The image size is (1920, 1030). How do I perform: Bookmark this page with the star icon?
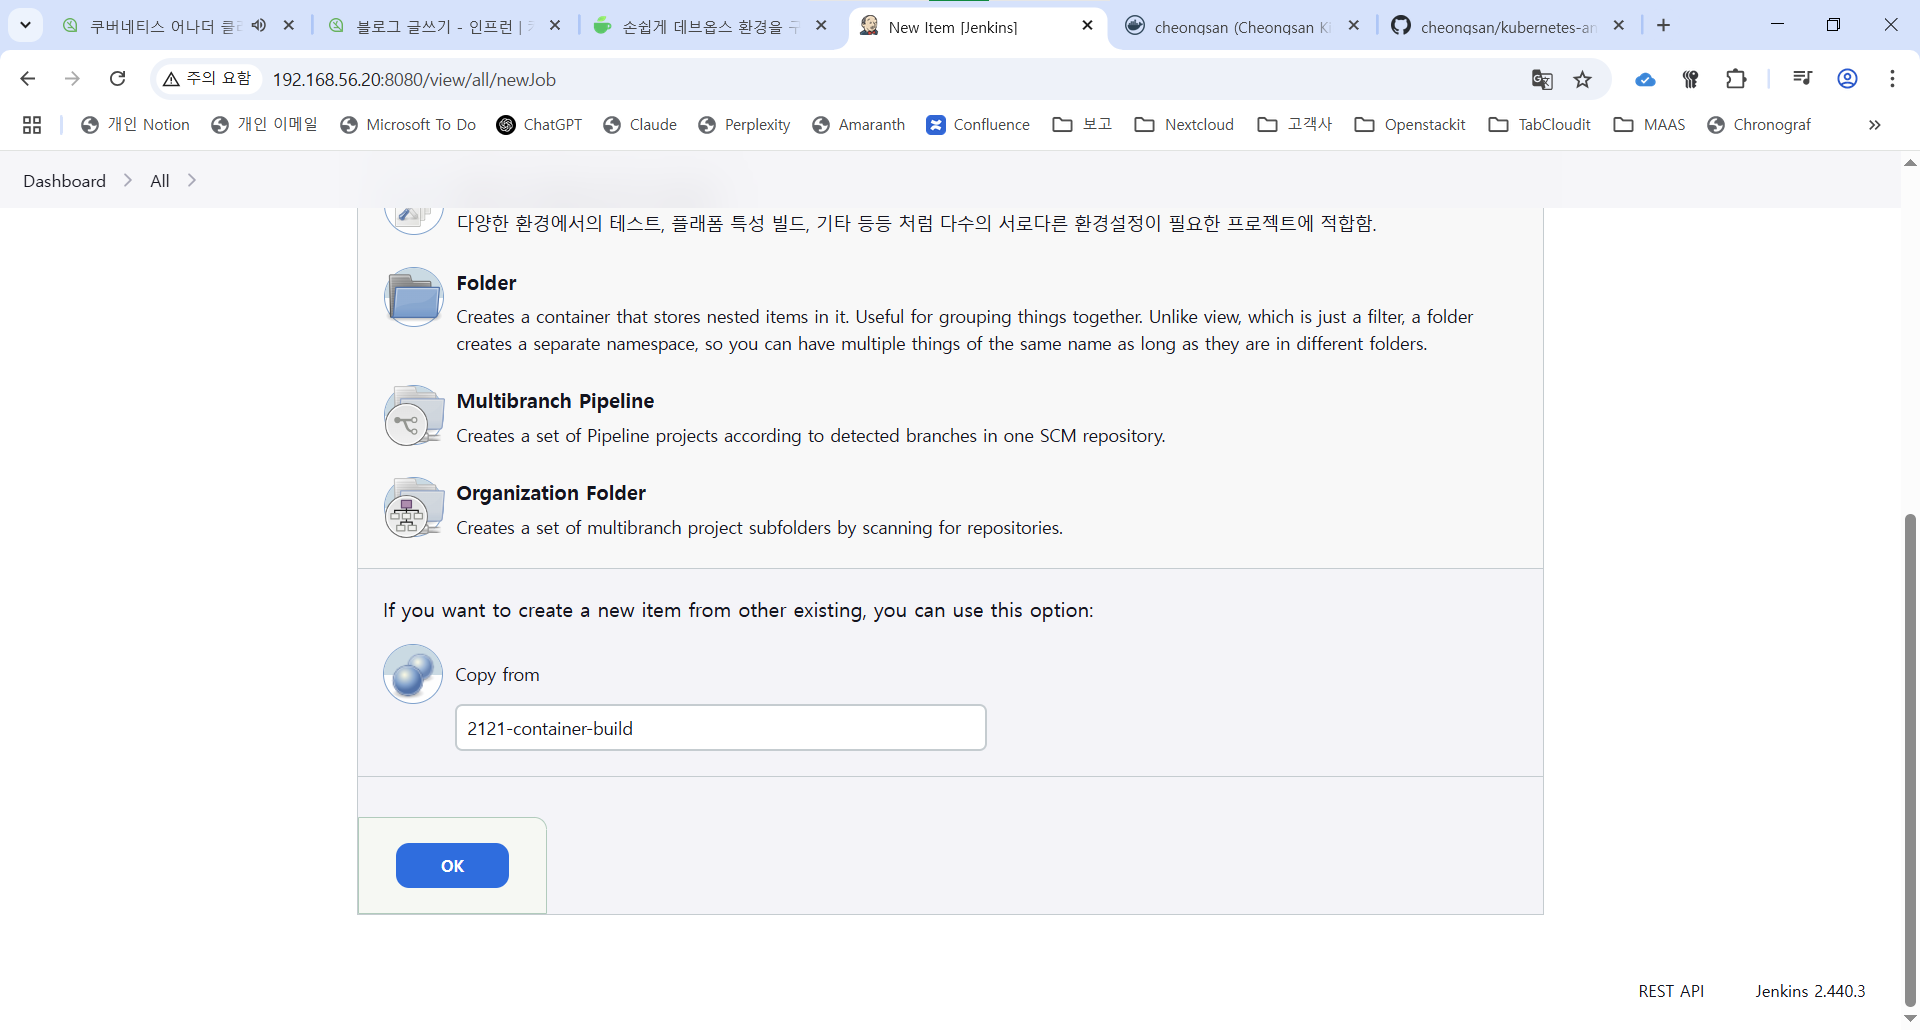[1582, 80]
